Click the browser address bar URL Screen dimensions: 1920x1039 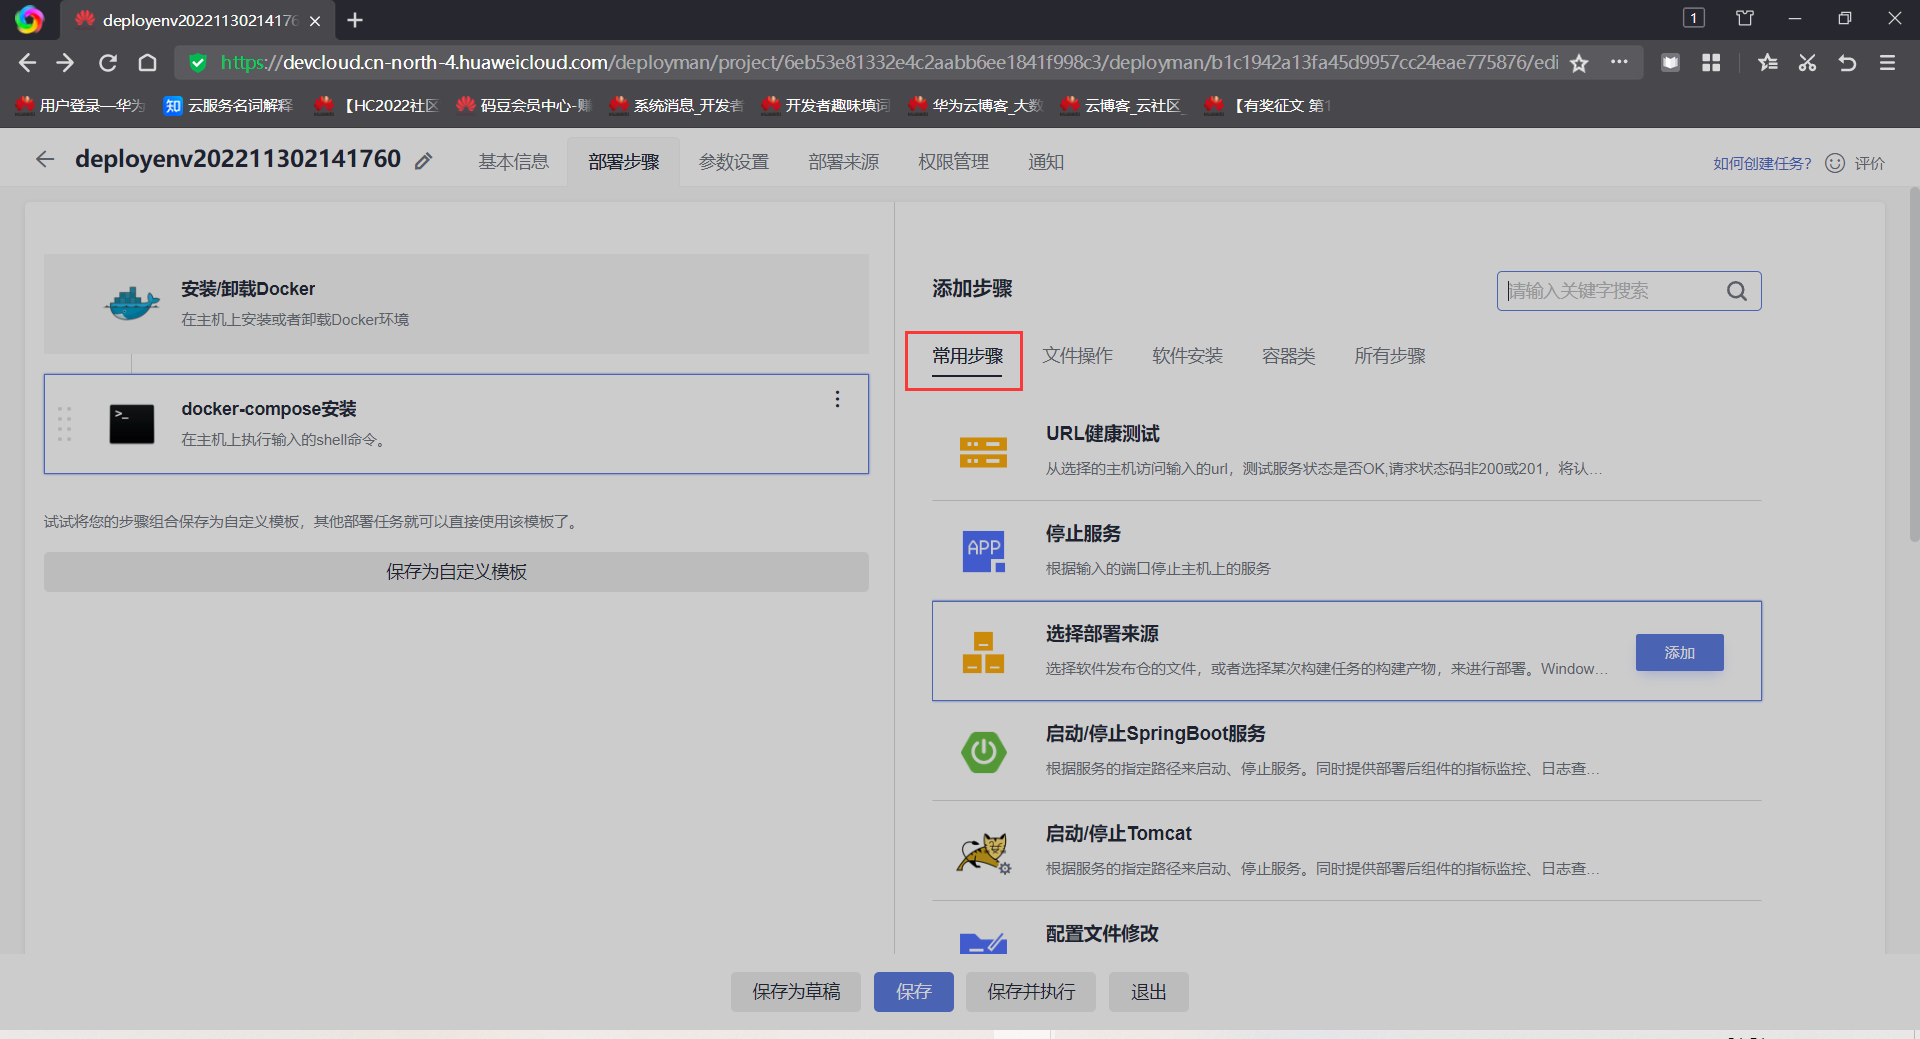click(889, 63)
